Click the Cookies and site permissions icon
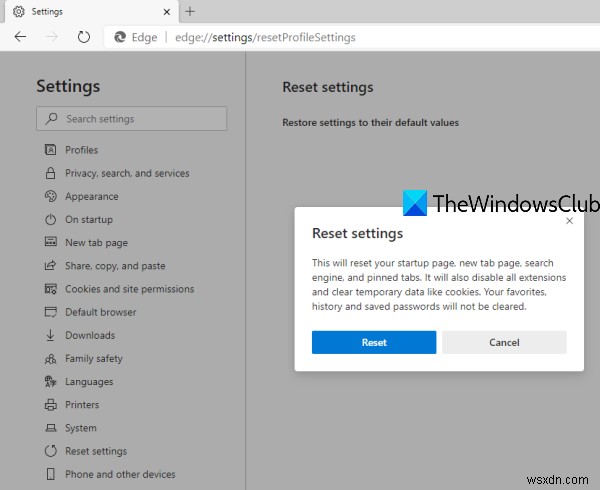 click(51, 288)
